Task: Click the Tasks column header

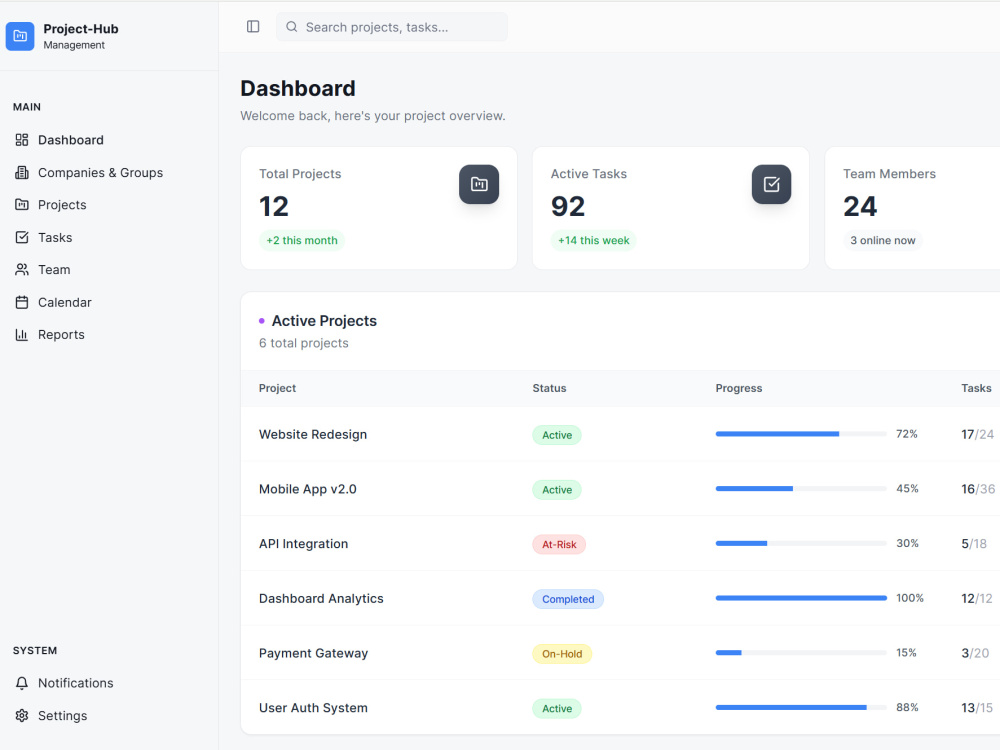Action: click(976, 388)
